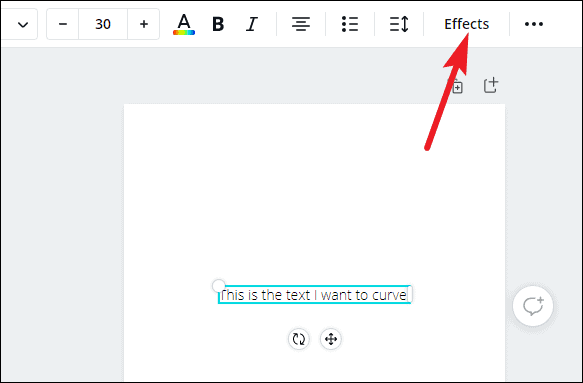The width and height of the screenshot is (583, 383).
Task: Toggle bold formatting
Action: 218,25
